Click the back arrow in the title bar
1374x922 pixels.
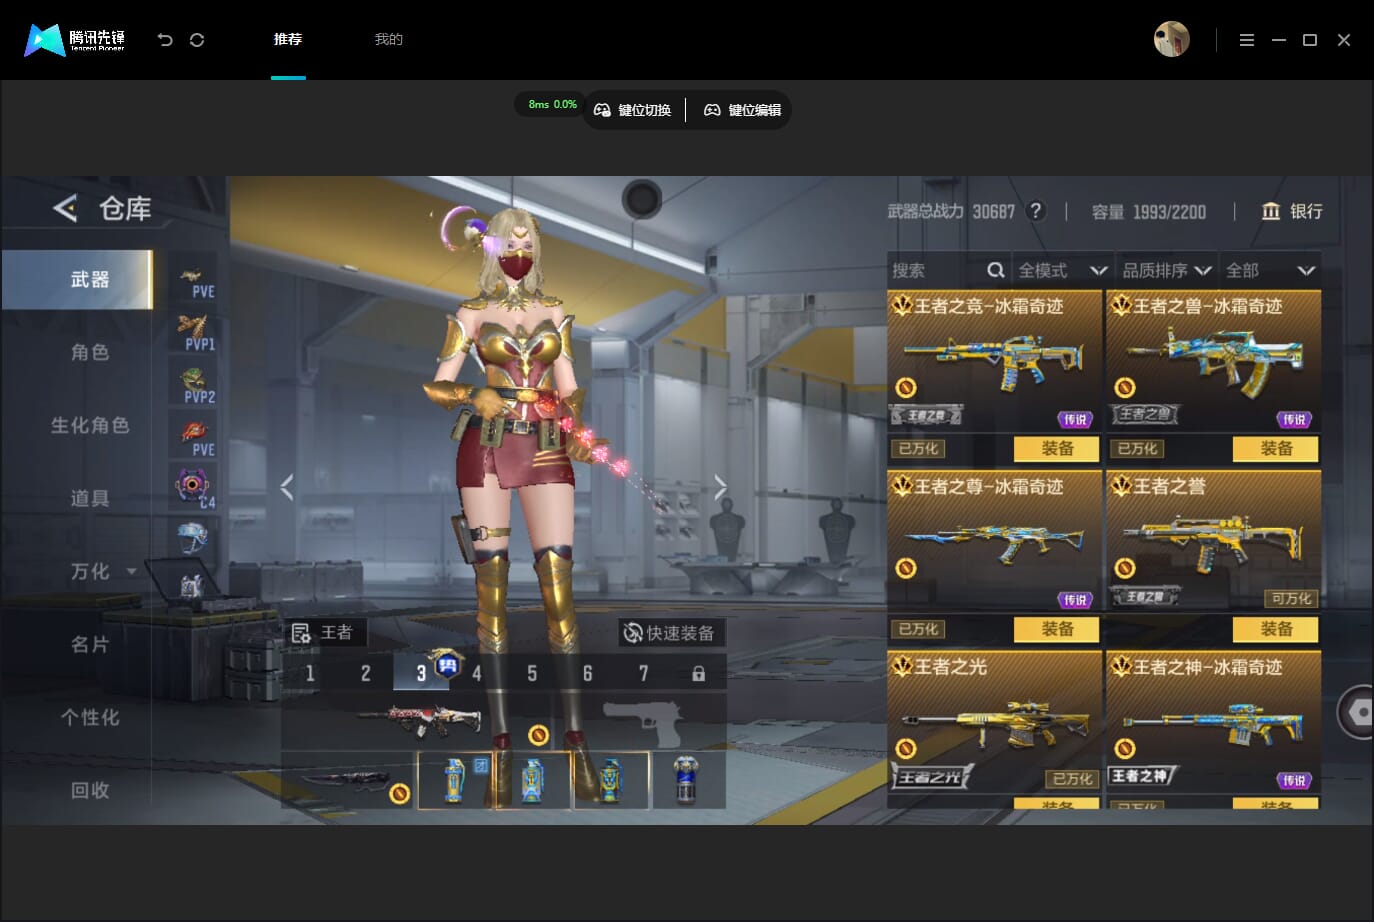165,40
